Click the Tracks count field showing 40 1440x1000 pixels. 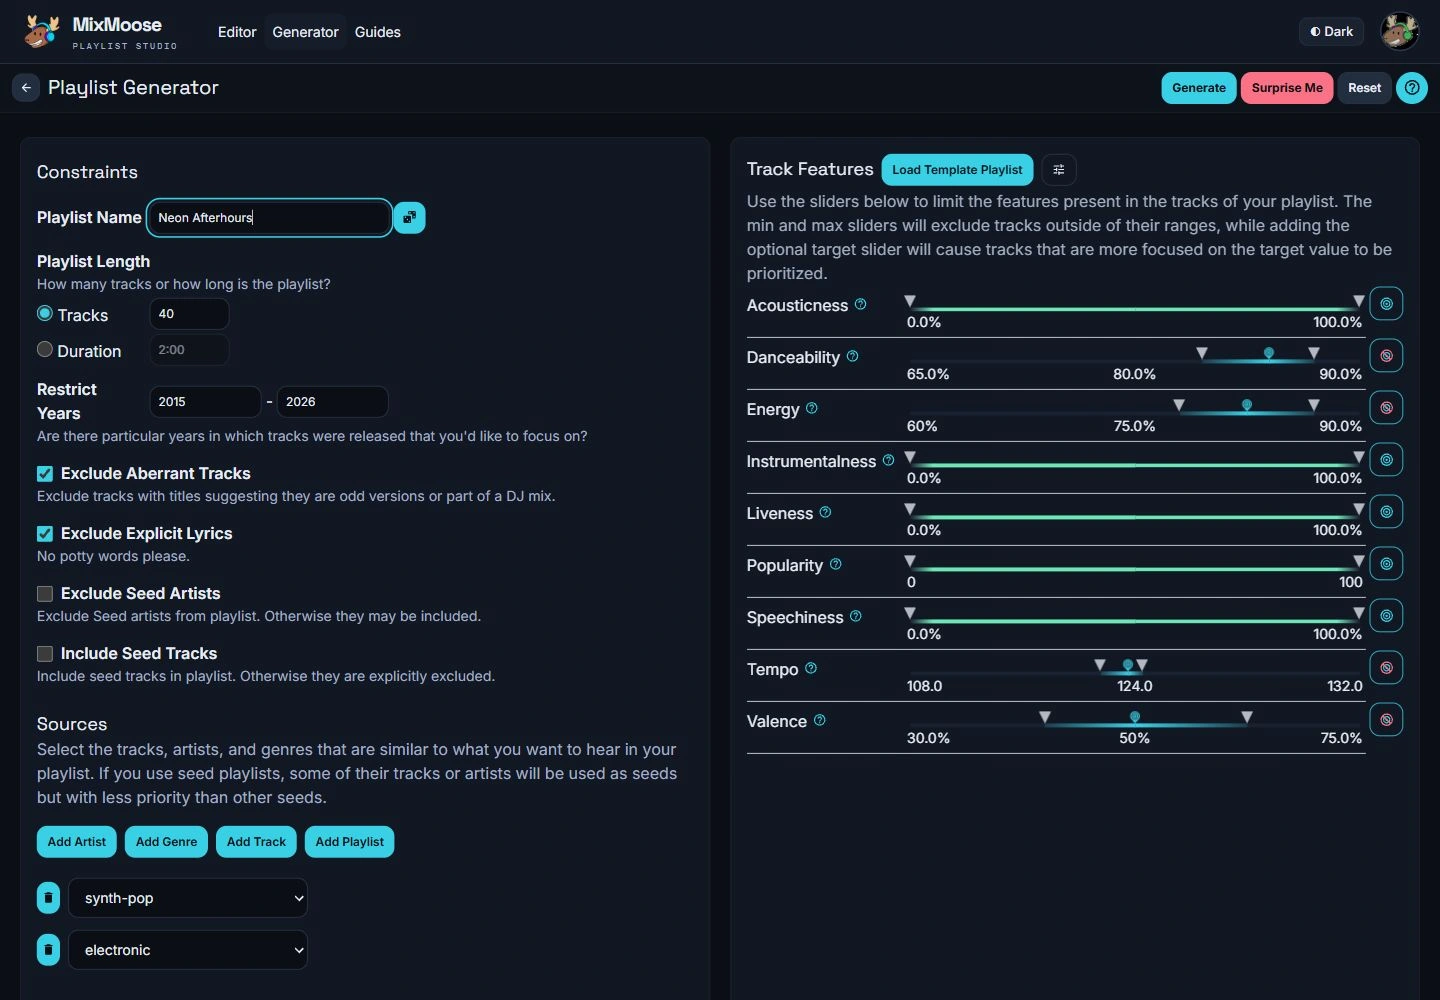pyautogui.click(x=189, y=314)
